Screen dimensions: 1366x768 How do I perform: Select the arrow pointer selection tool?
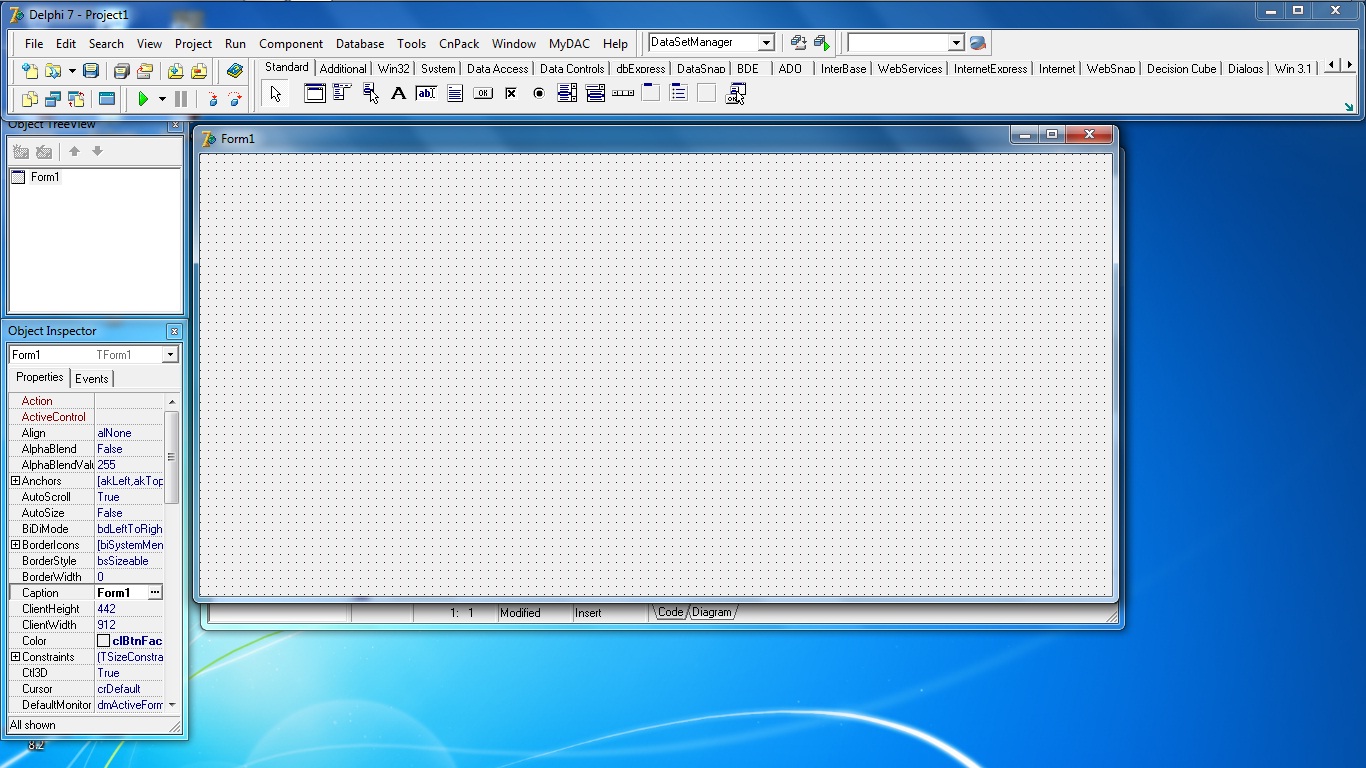click(276, 94)
